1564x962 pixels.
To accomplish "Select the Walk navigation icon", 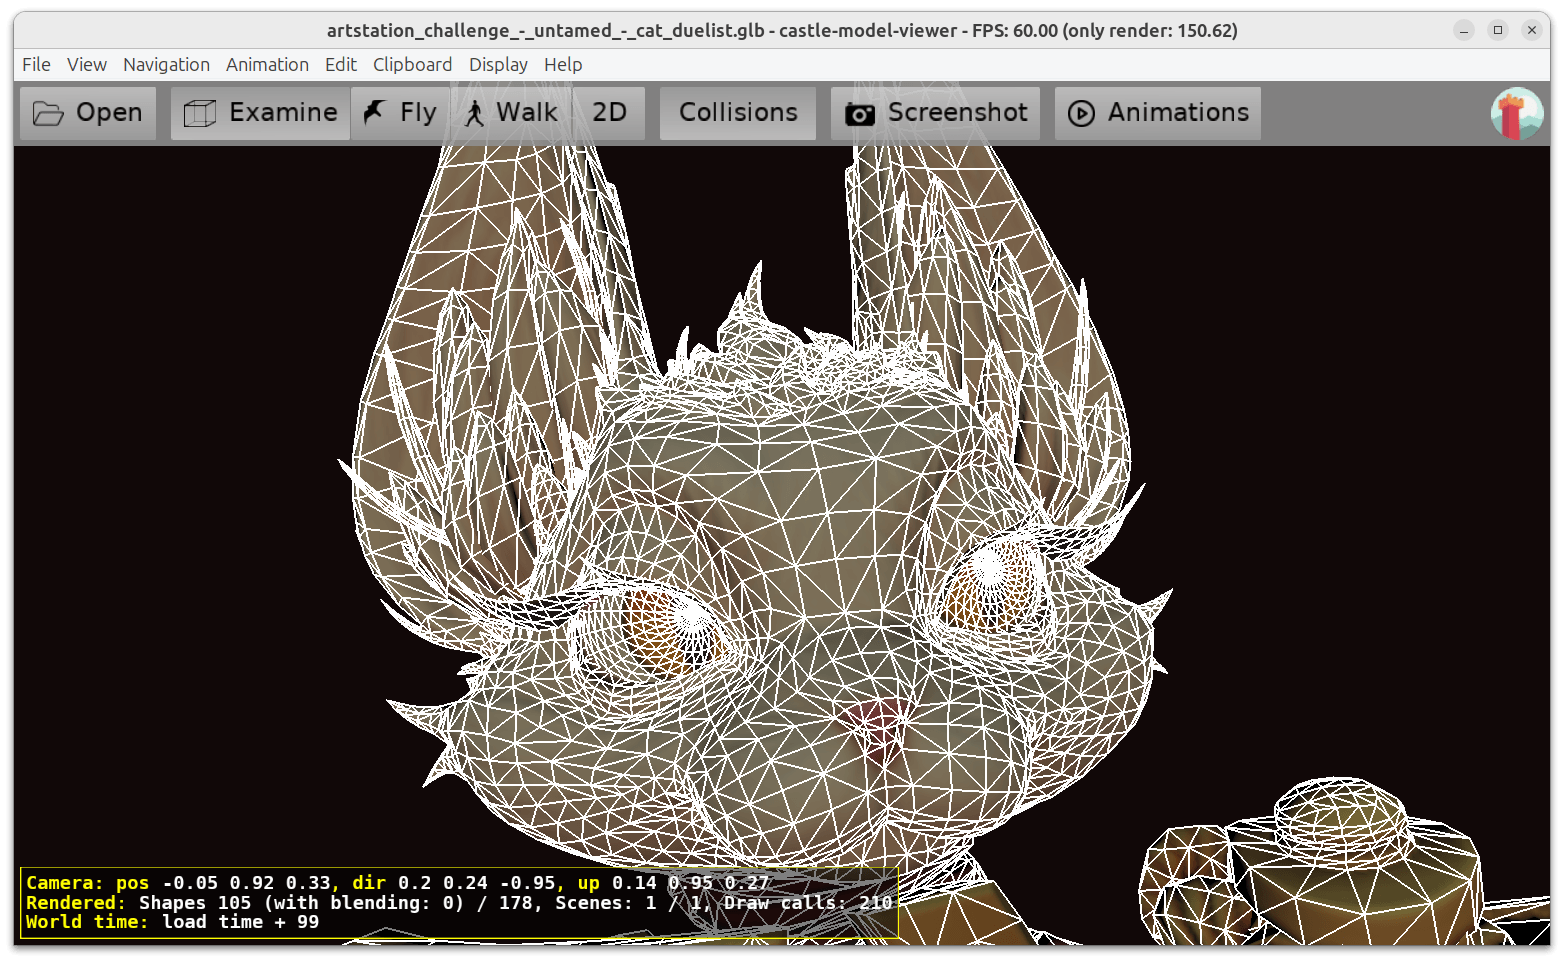I will point(476,112).
